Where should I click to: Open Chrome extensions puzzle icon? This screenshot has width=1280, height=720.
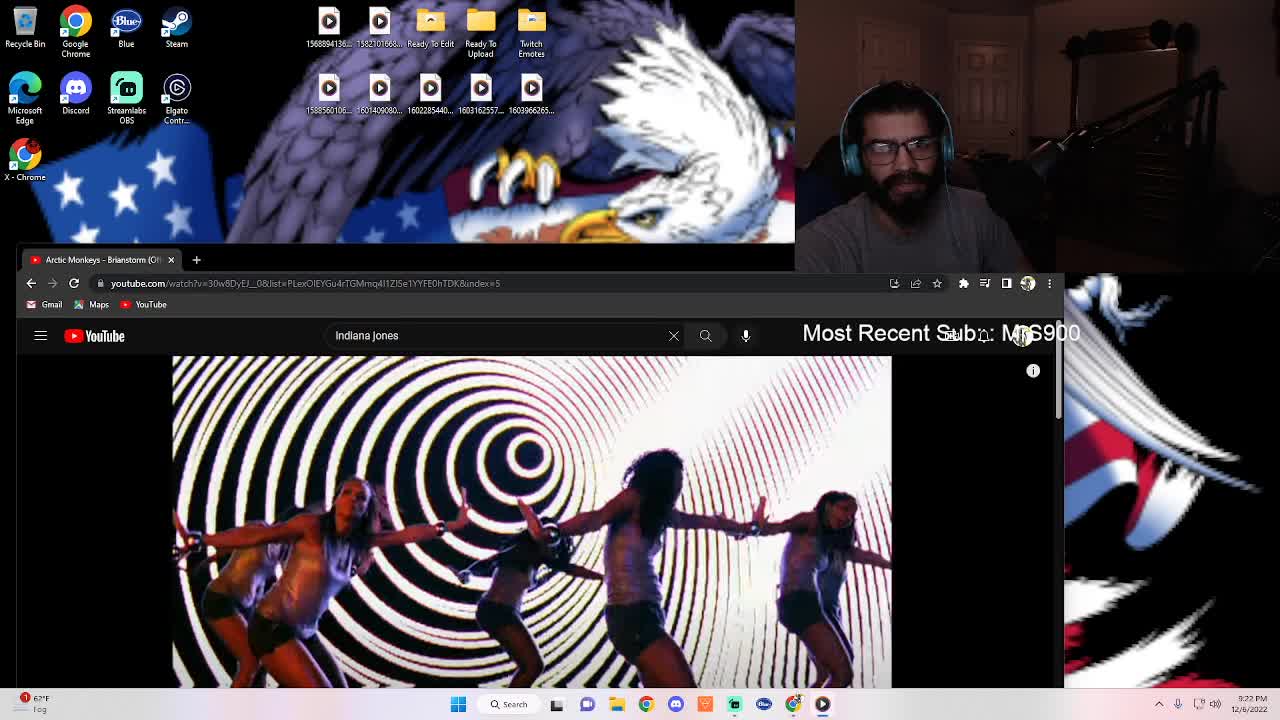click(x=964, y=283)
